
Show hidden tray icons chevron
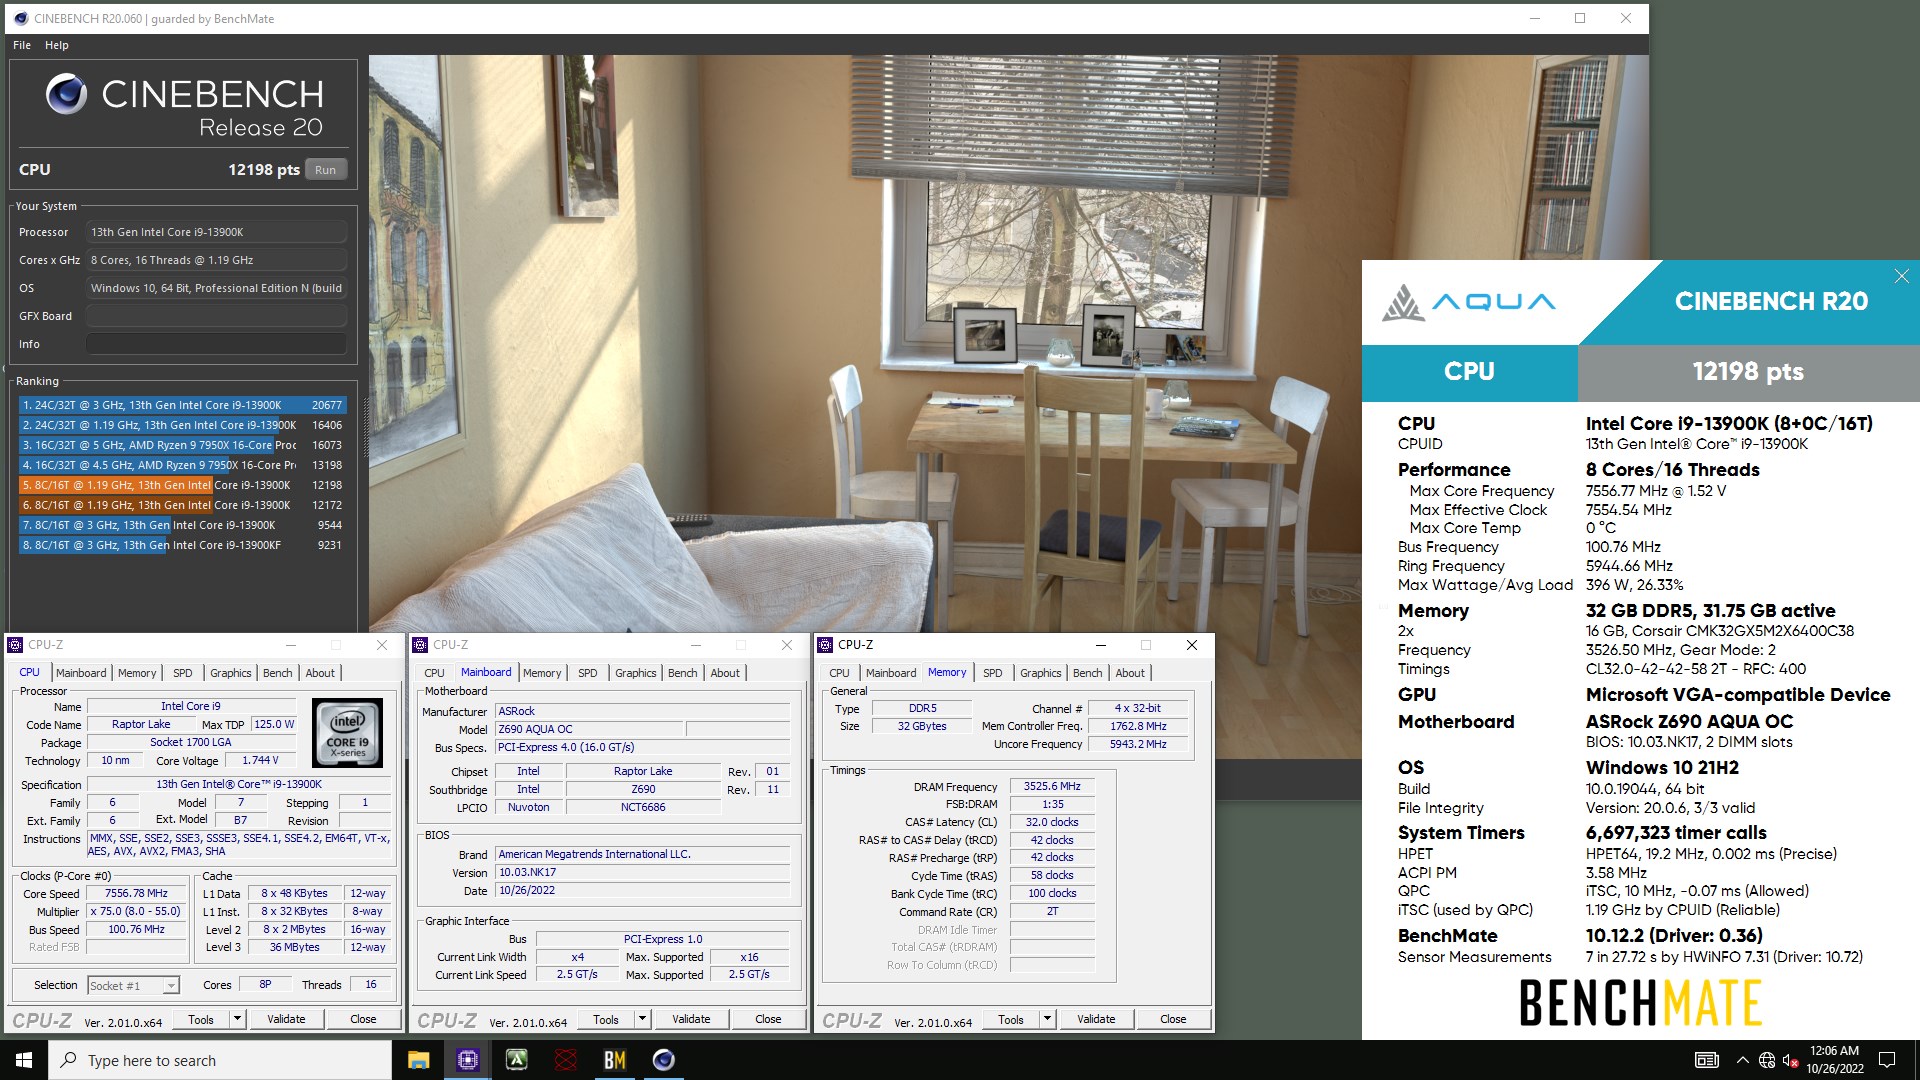coord(1742,1060)
